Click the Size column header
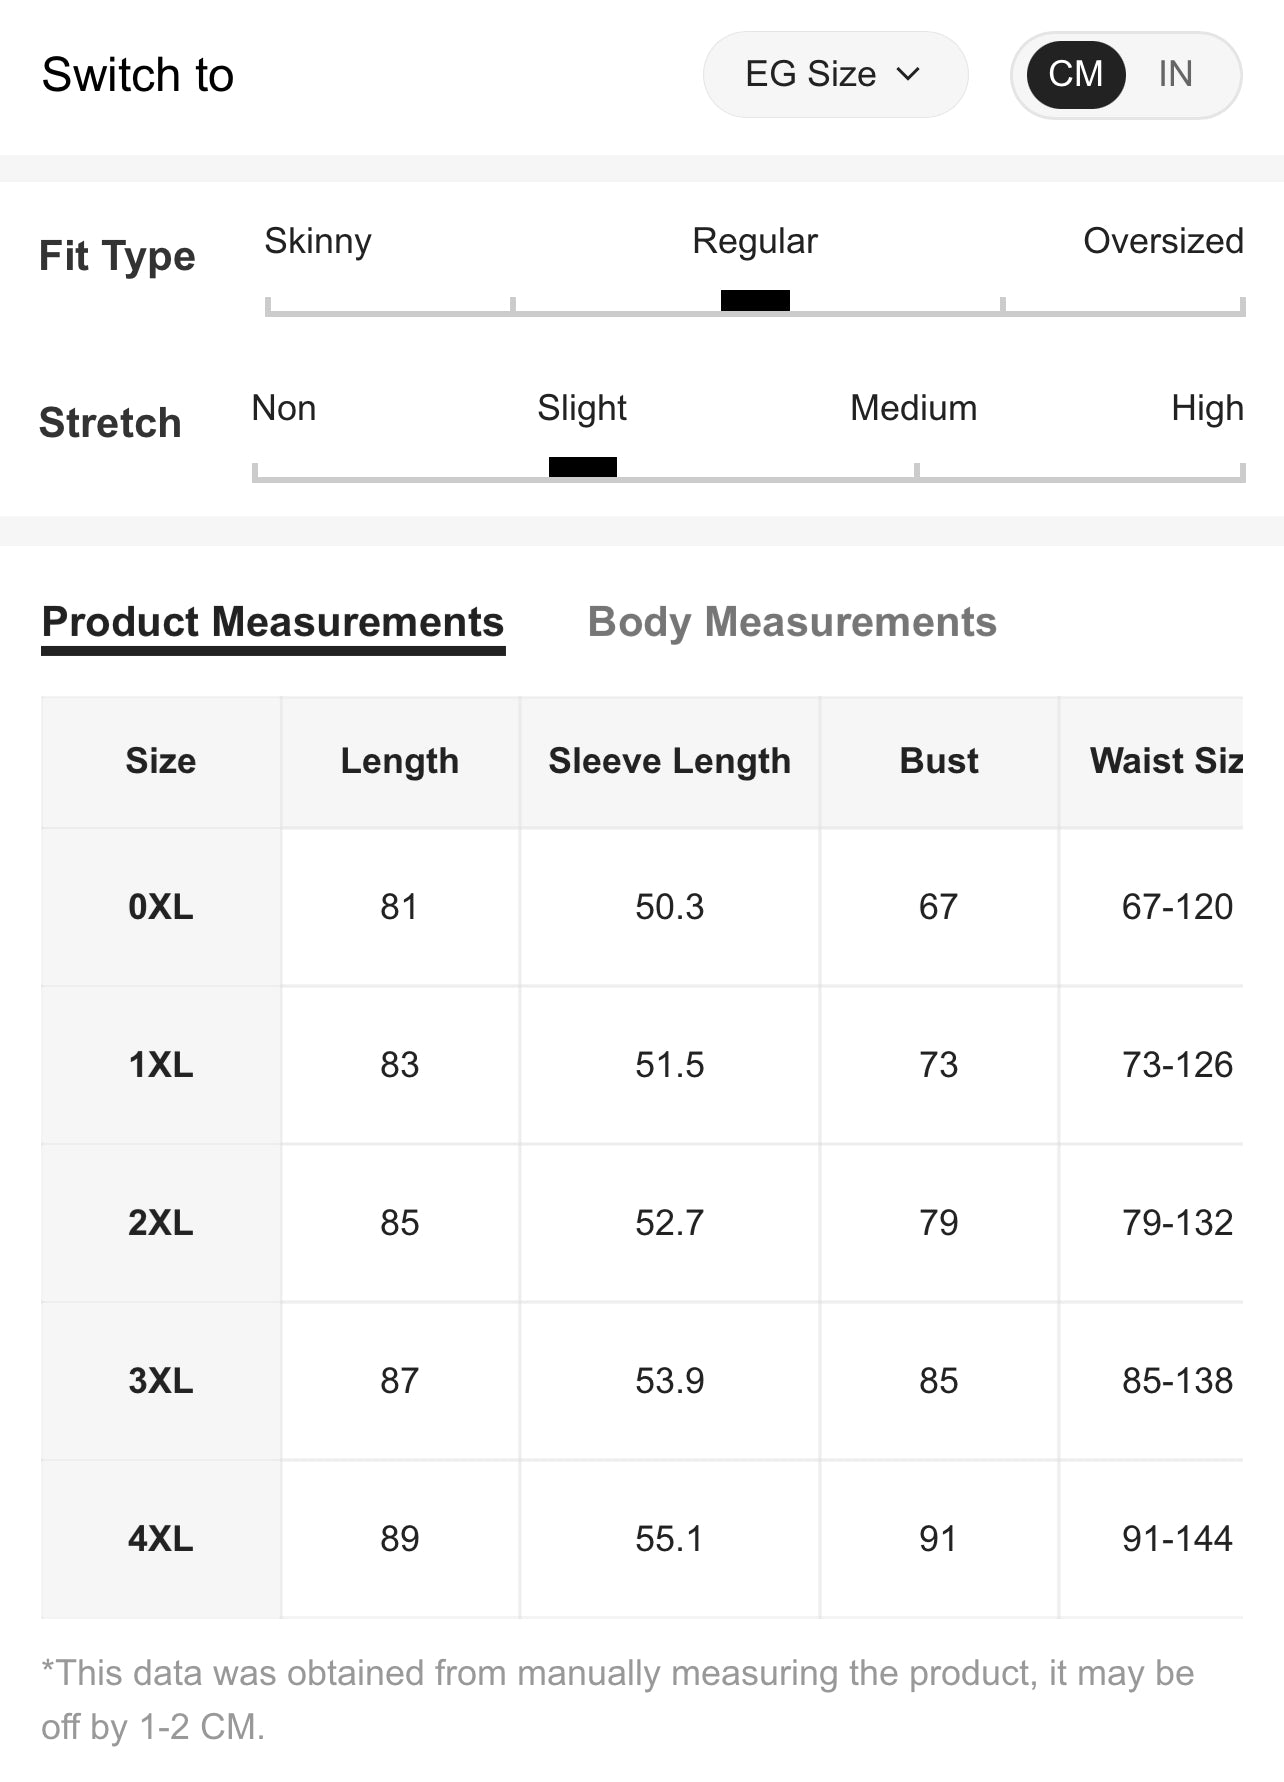The width and height of the screenshot is (1284, 1782). [x=160, y=761]
